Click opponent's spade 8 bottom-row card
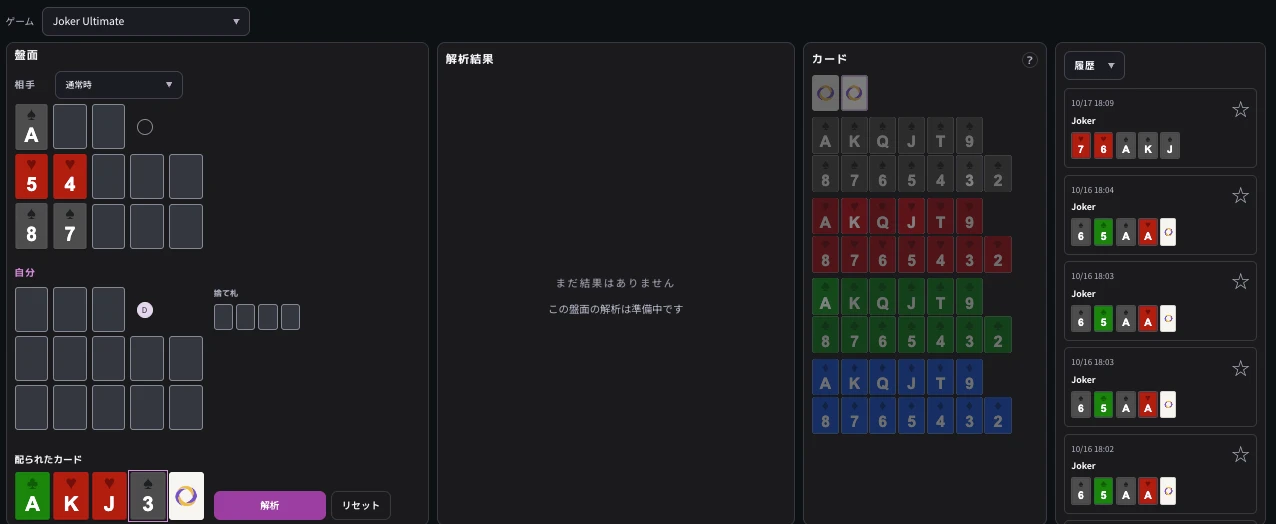This screenshot has height=524, width=1276. pos(32,227)
